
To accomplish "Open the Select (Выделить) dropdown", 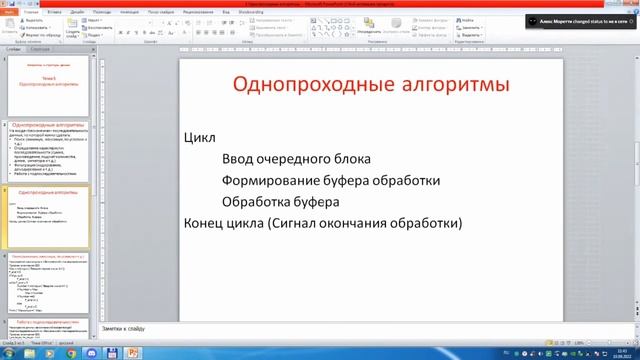I will (x=470, y=35).
